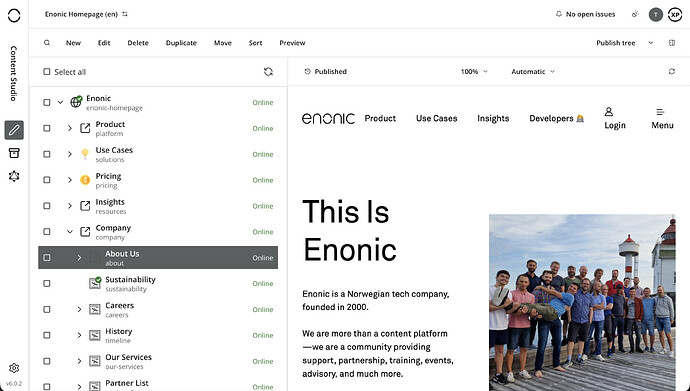The image size is (690, 391).
Task: Select the Careers tree row
Action: [x=158, y=309]
